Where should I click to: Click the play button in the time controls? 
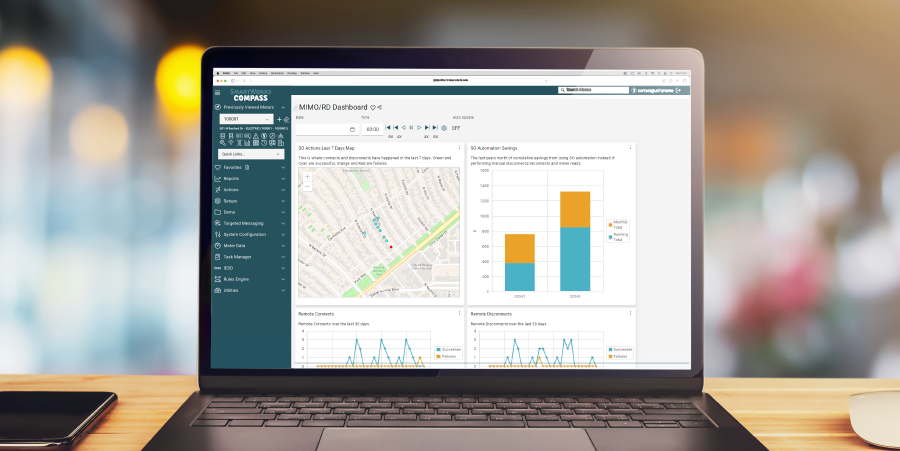coord(419,128)
